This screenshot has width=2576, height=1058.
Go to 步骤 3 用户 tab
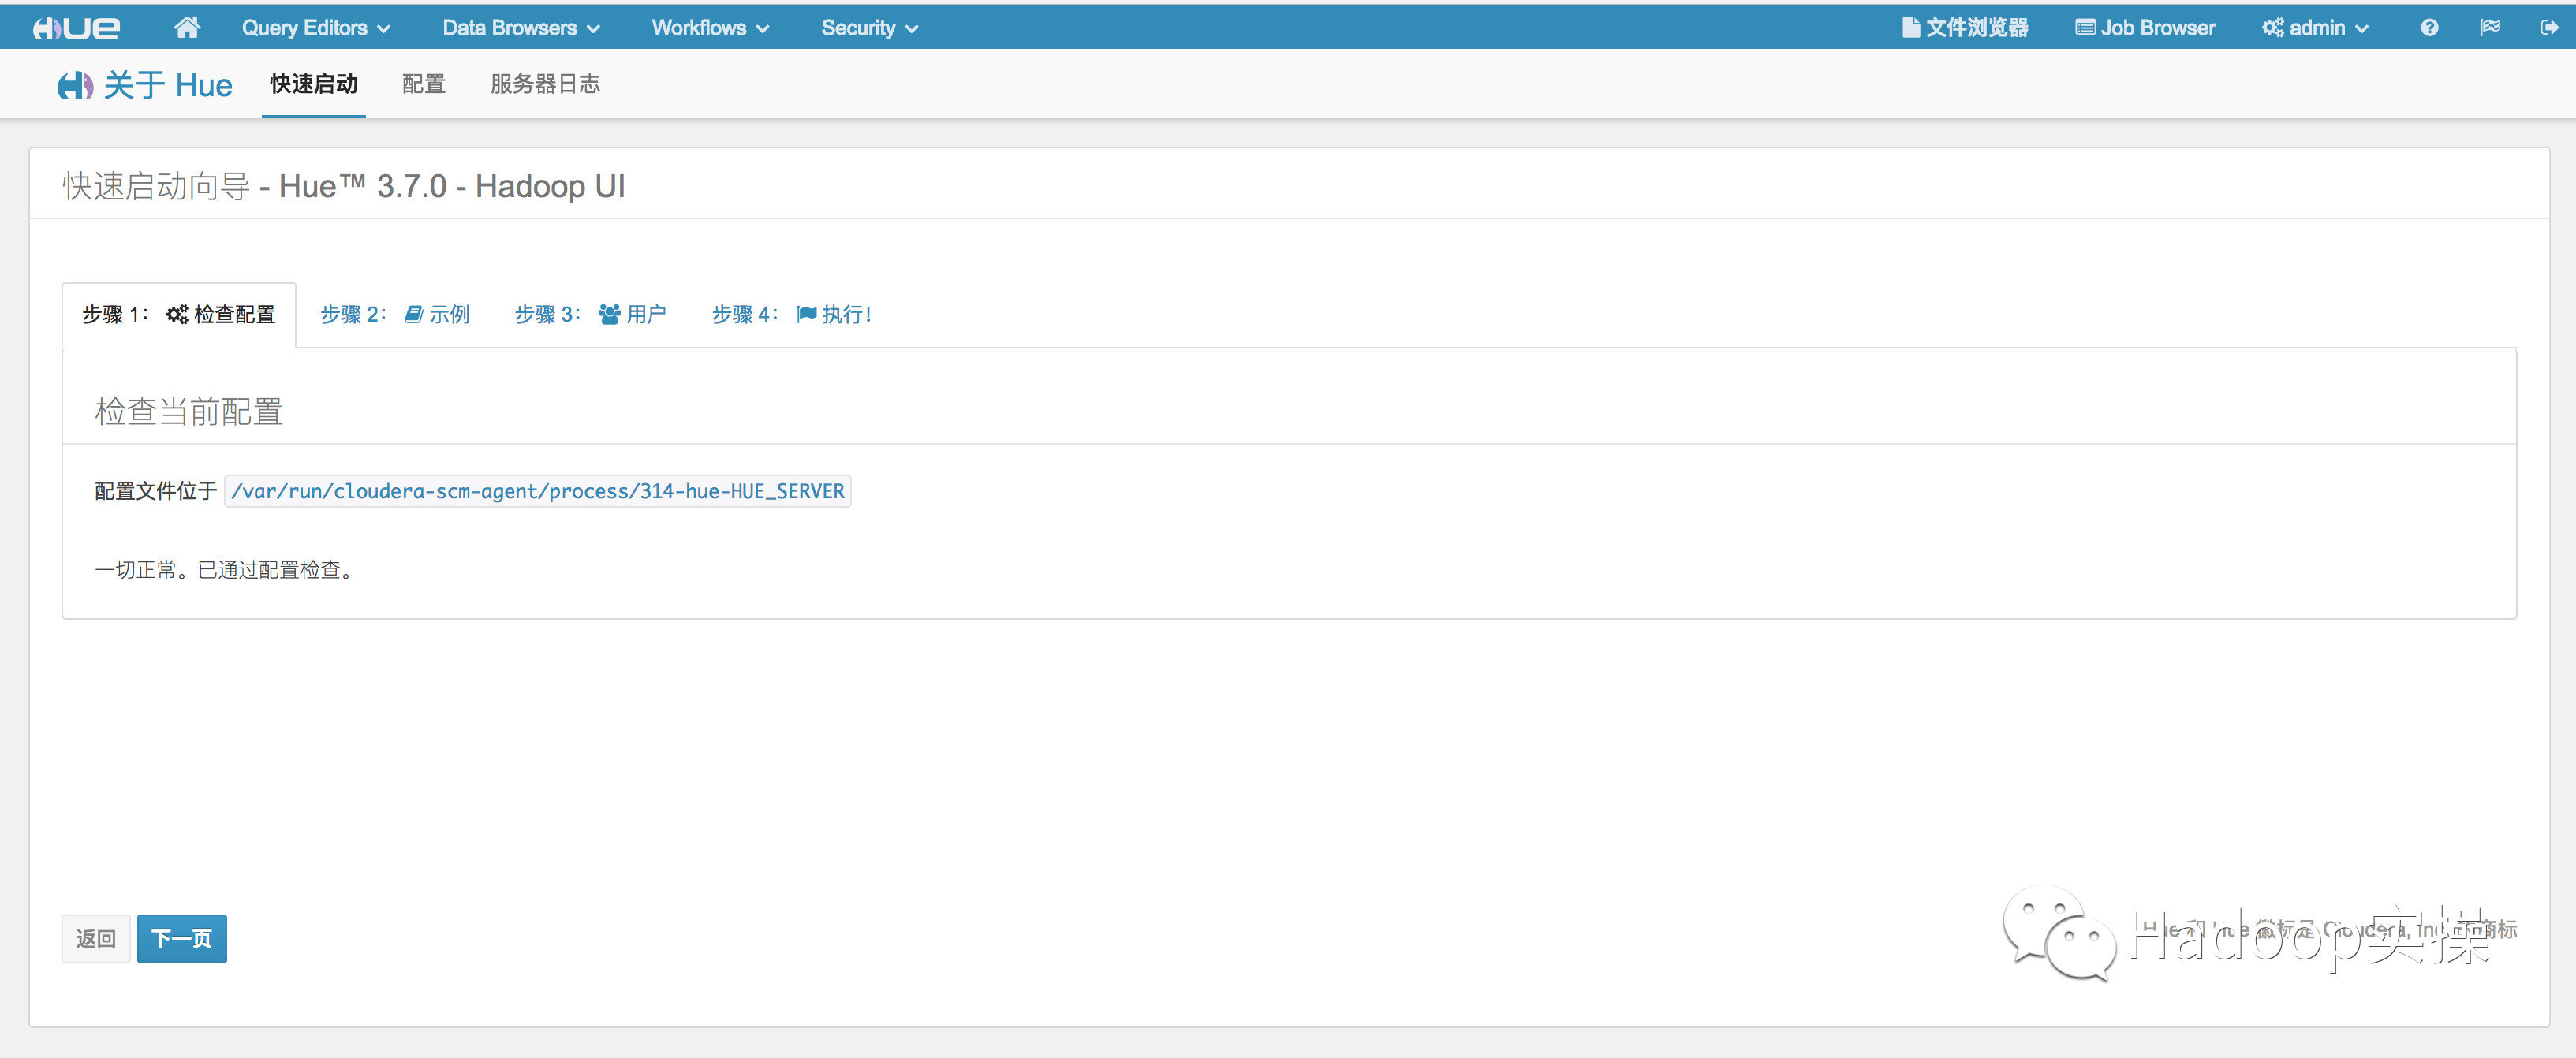click(x=590, y=314)
